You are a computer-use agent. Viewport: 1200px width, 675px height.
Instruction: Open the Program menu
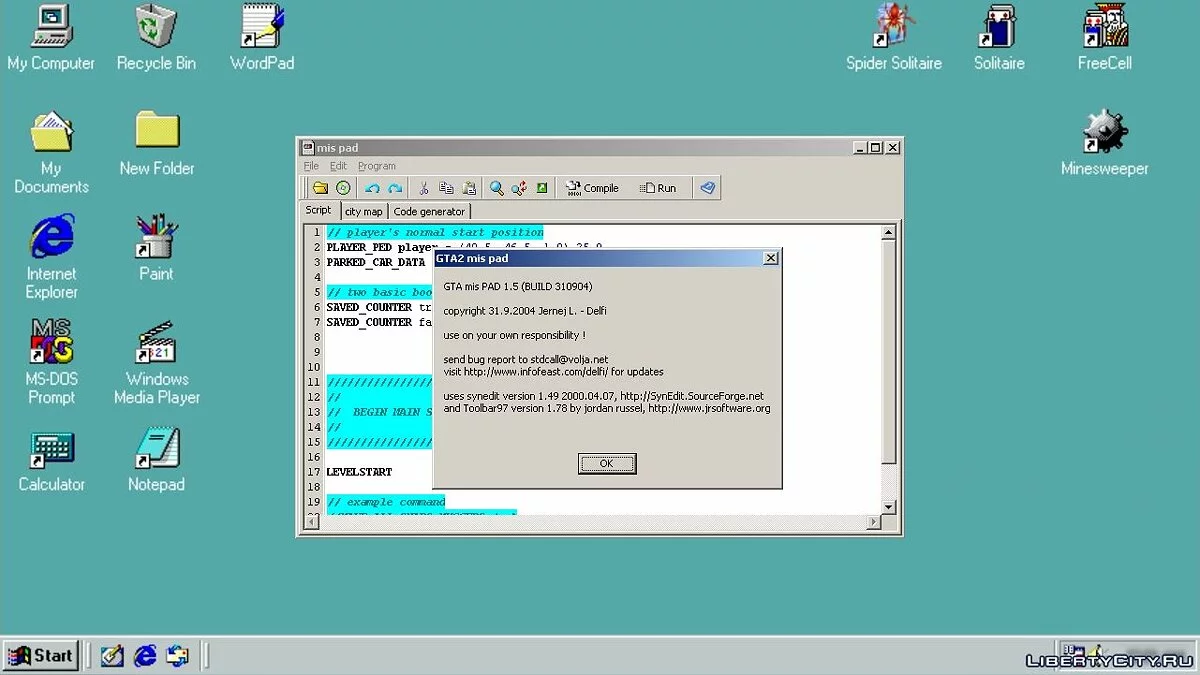click(x=377, y=166)
